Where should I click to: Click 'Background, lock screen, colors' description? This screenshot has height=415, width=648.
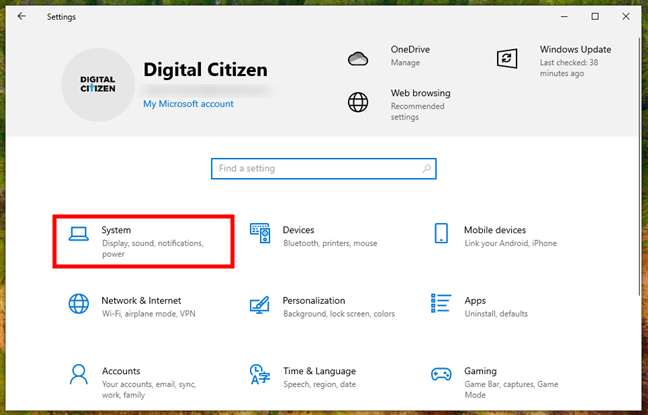pyautogui.click(x=339, y=314)
